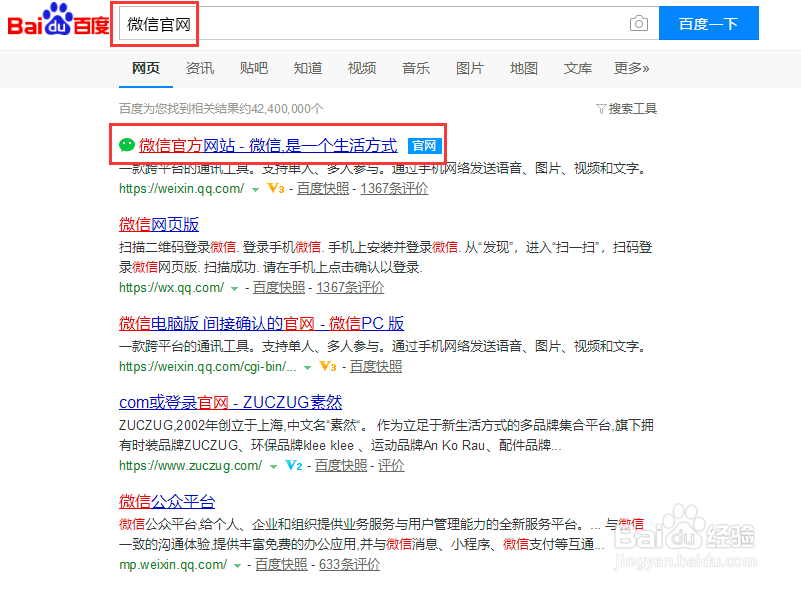The width and height of the screenshot is (801, 589).
Task: Open the 微信网页版 result
Action: [159, 224]
